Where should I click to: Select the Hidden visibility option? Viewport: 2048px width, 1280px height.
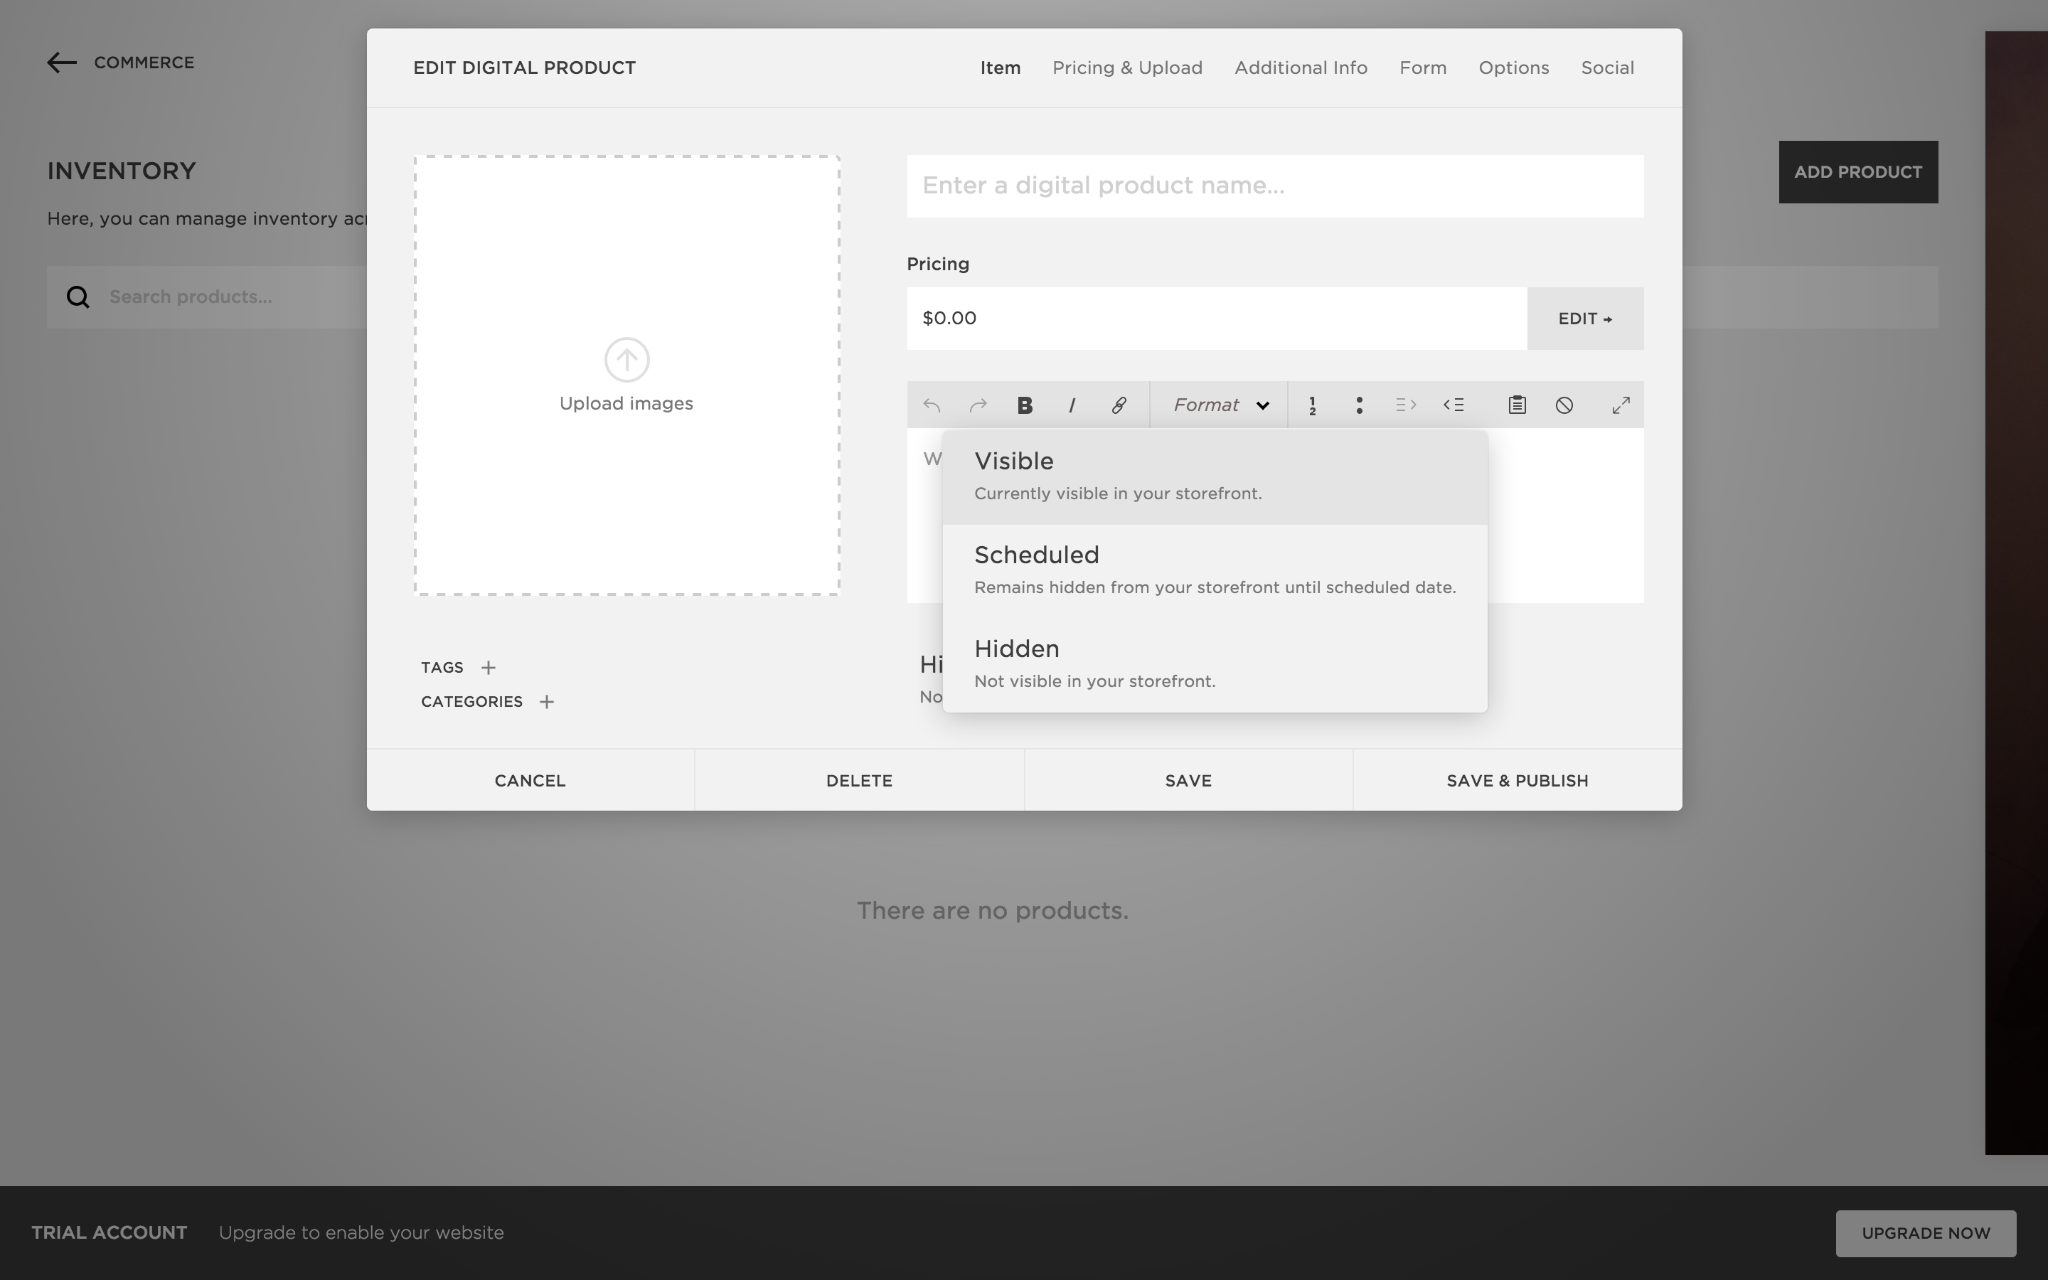1215,665
